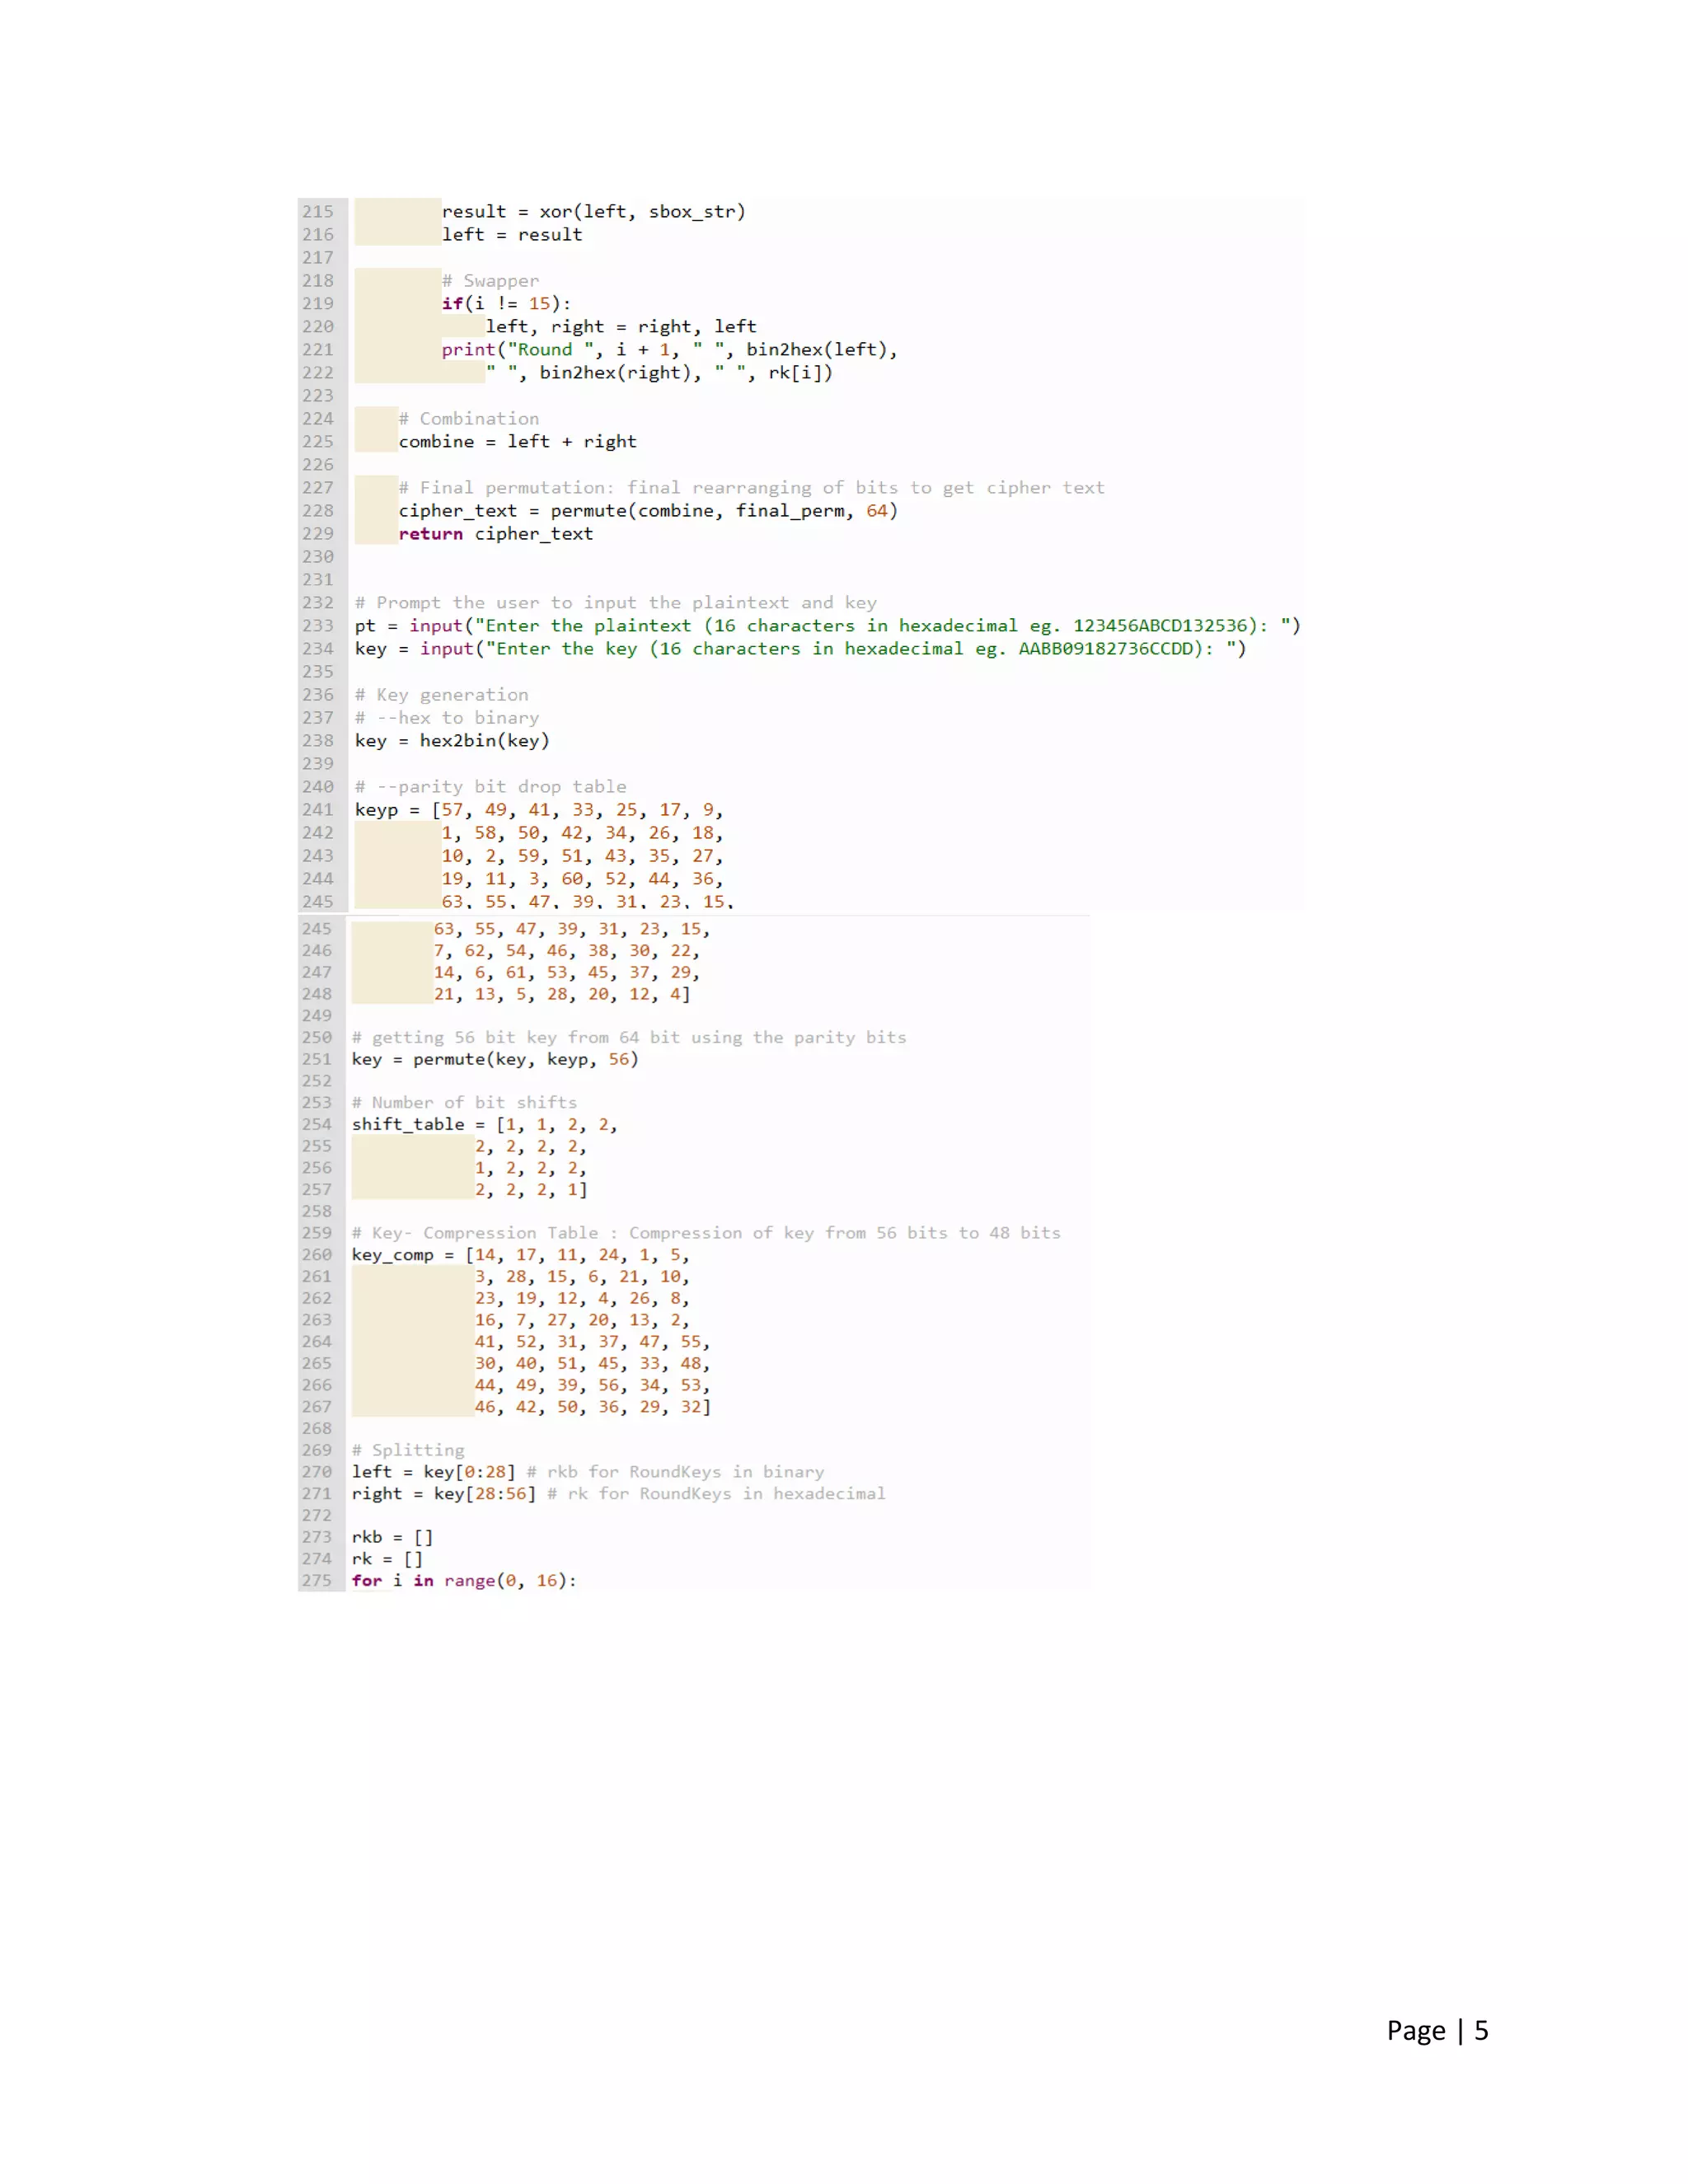Click the '# Swapper' comment line

490,280
